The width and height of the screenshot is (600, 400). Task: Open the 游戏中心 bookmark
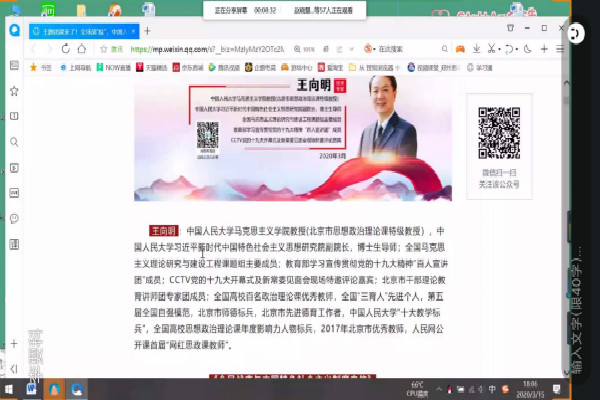(297, 68)
